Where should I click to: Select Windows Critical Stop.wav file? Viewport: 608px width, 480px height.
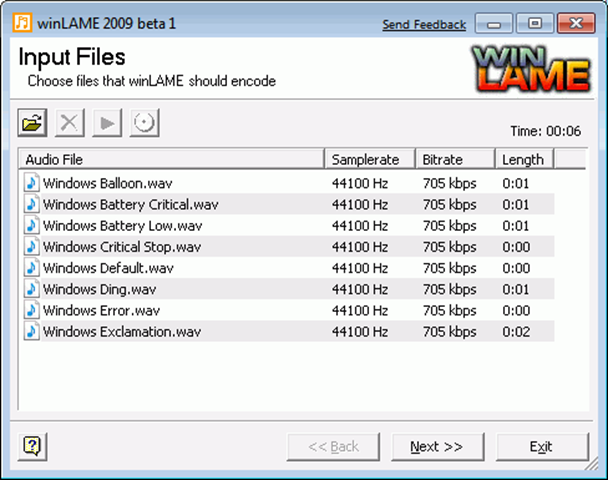click(x=122, y=247)
